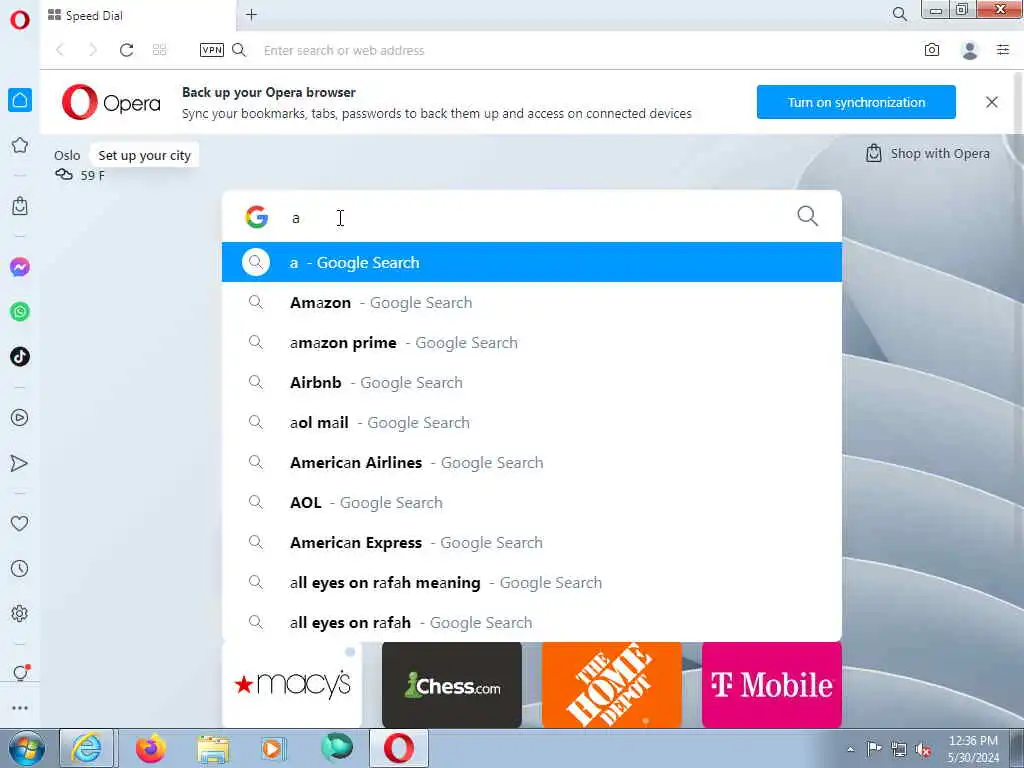This screenshot has height=768, width=1024.
Task: Open the Settings gear in sidebar
Action: 20,613
